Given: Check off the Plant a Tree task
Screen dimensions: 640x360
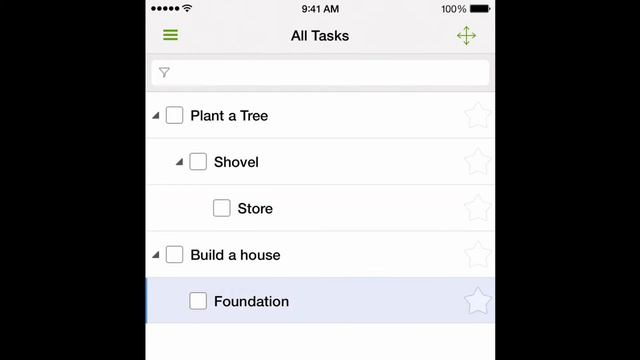Looking at the screenshot, I should coord(174,116).
